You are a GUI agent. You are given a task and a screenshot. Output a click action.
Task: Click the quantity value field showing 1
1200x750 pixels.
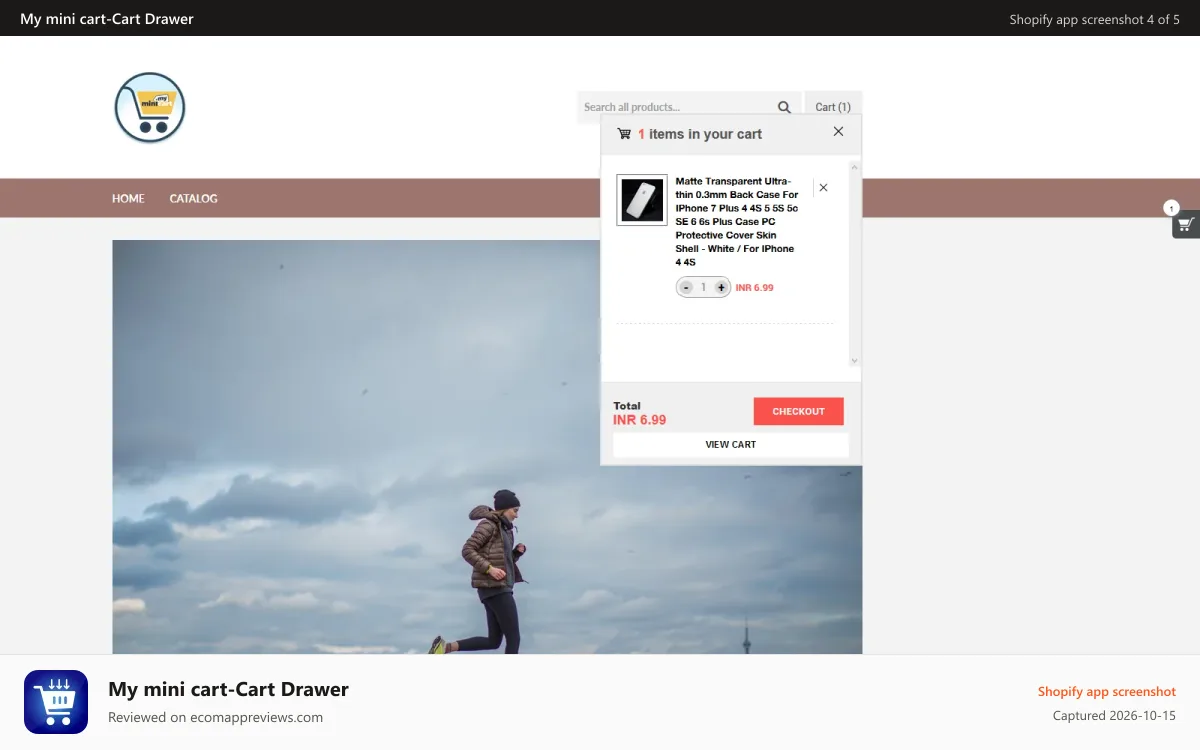click(703, 287)
